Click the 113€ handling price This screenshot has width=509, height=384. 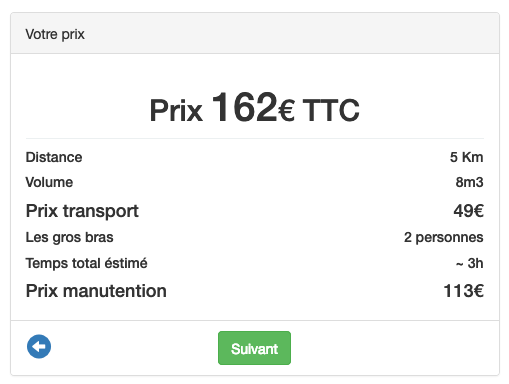coord(463,291)
